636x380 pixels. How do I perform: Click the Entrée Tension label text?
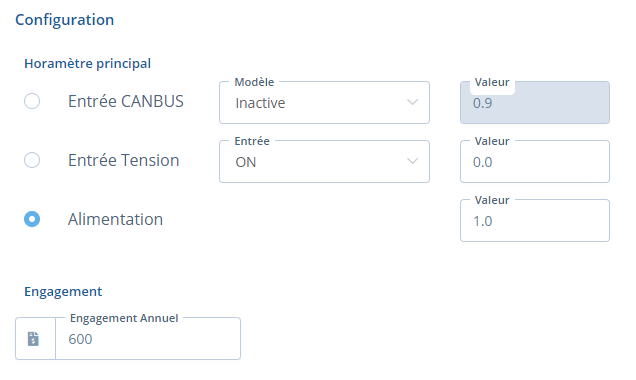click(x=124, y=160)
